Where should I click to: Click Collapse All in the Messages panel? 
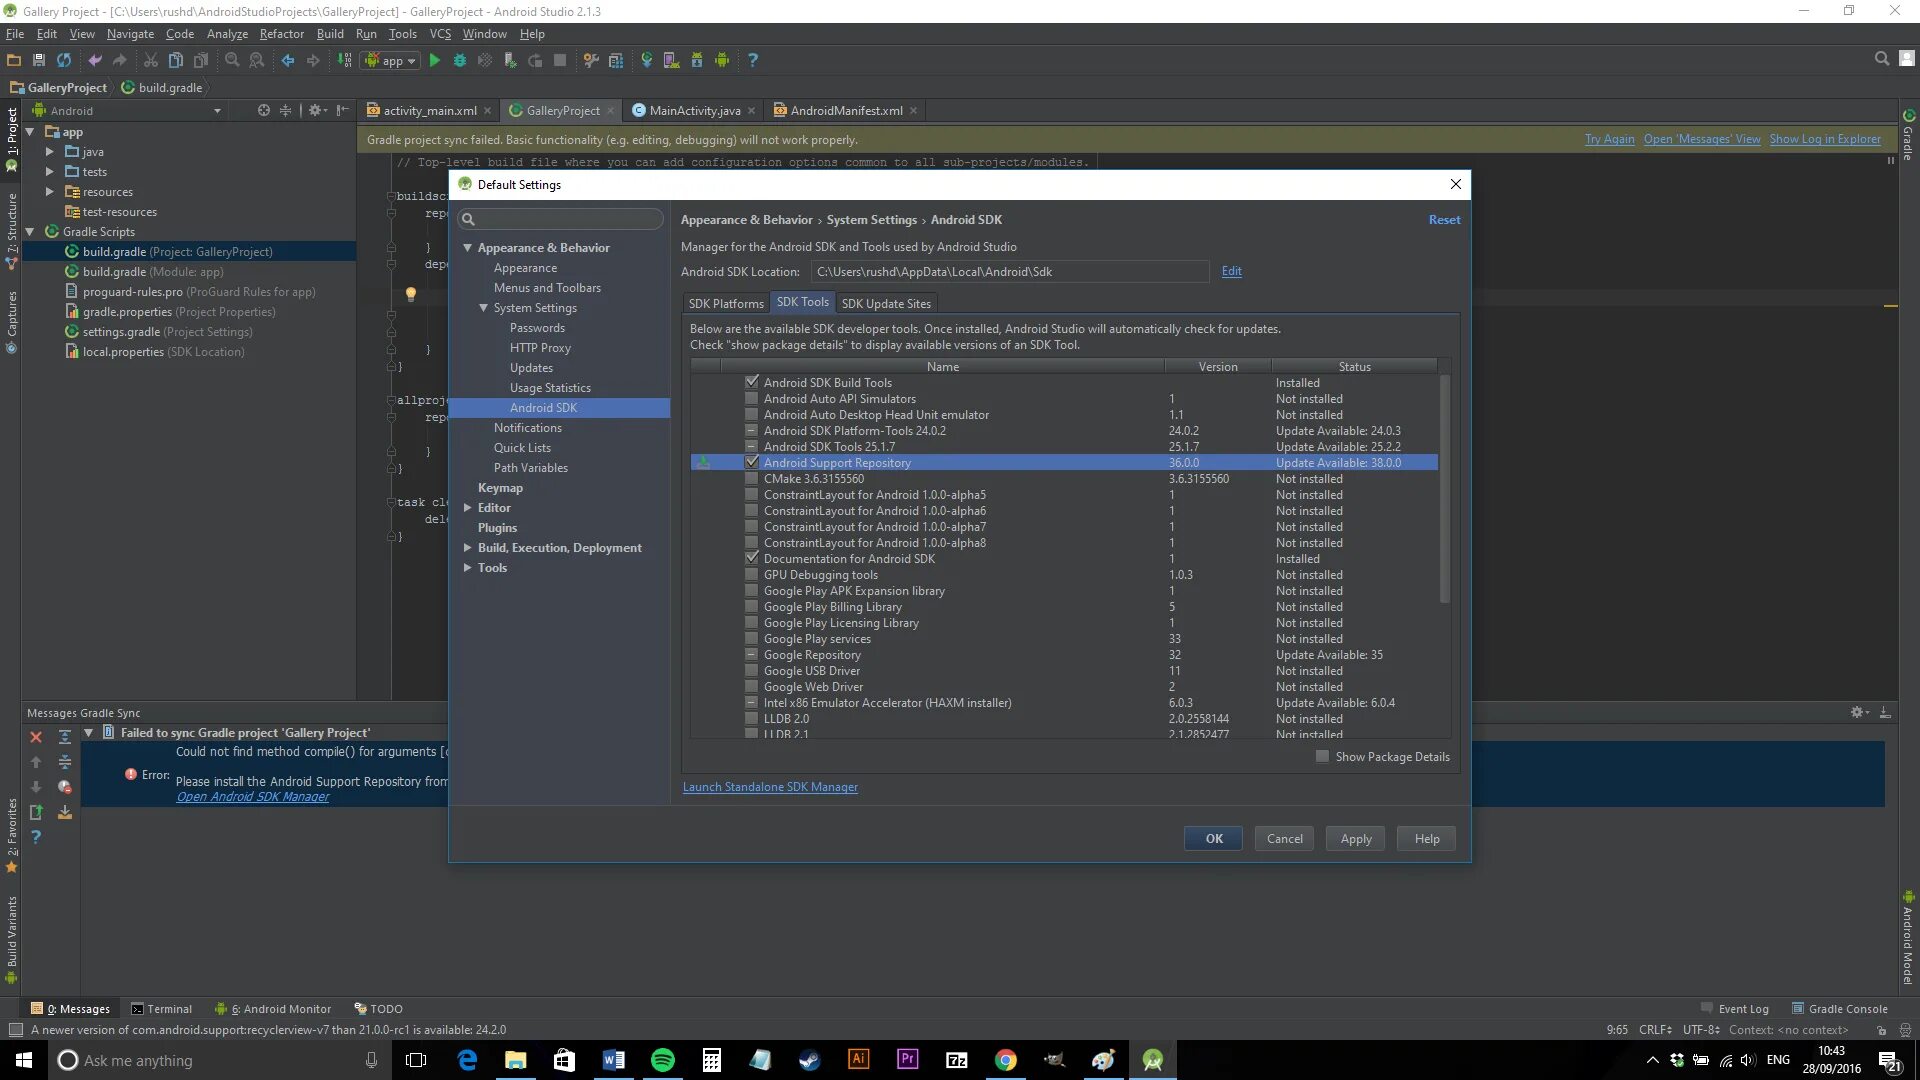[65, 762]
